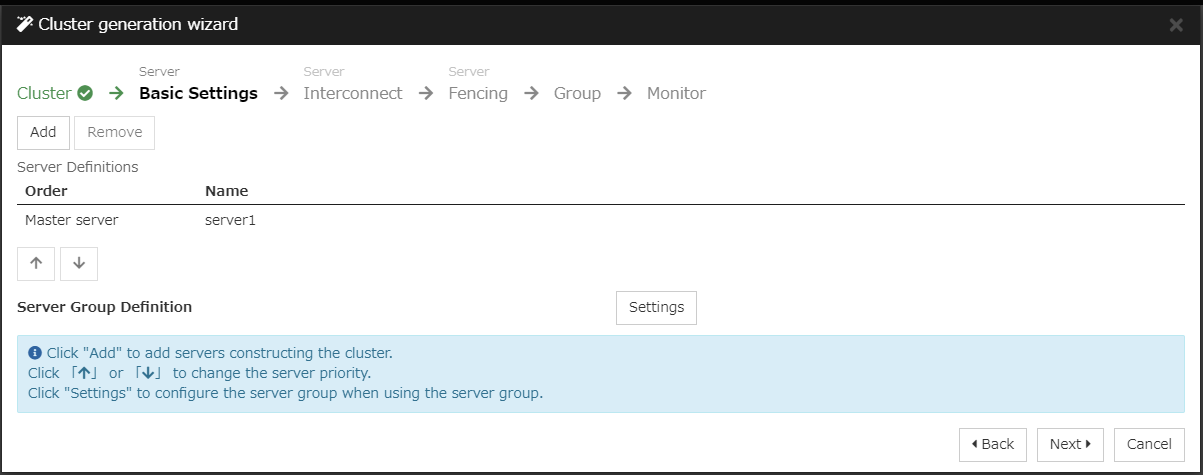Select the server1 row in Server Definitions
This screenshot has width=1203, height=475.
pos(230,220)
